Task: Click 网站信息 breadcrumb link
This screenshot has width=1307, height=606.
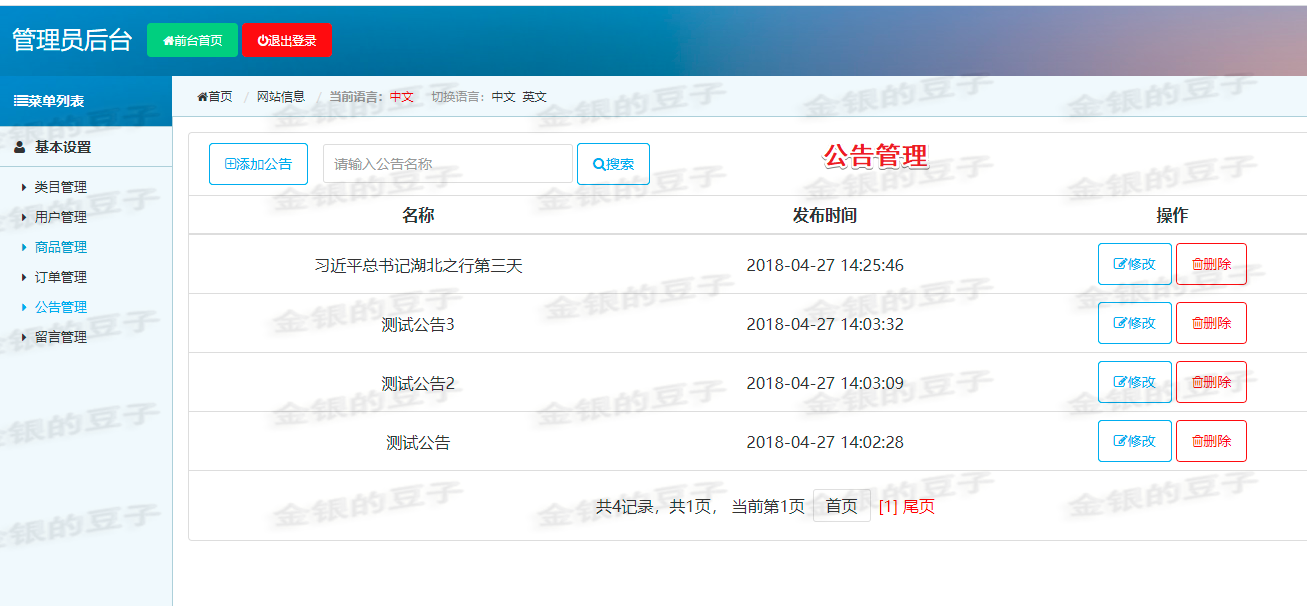Action: pyautogui.click(x=281, y=97)
